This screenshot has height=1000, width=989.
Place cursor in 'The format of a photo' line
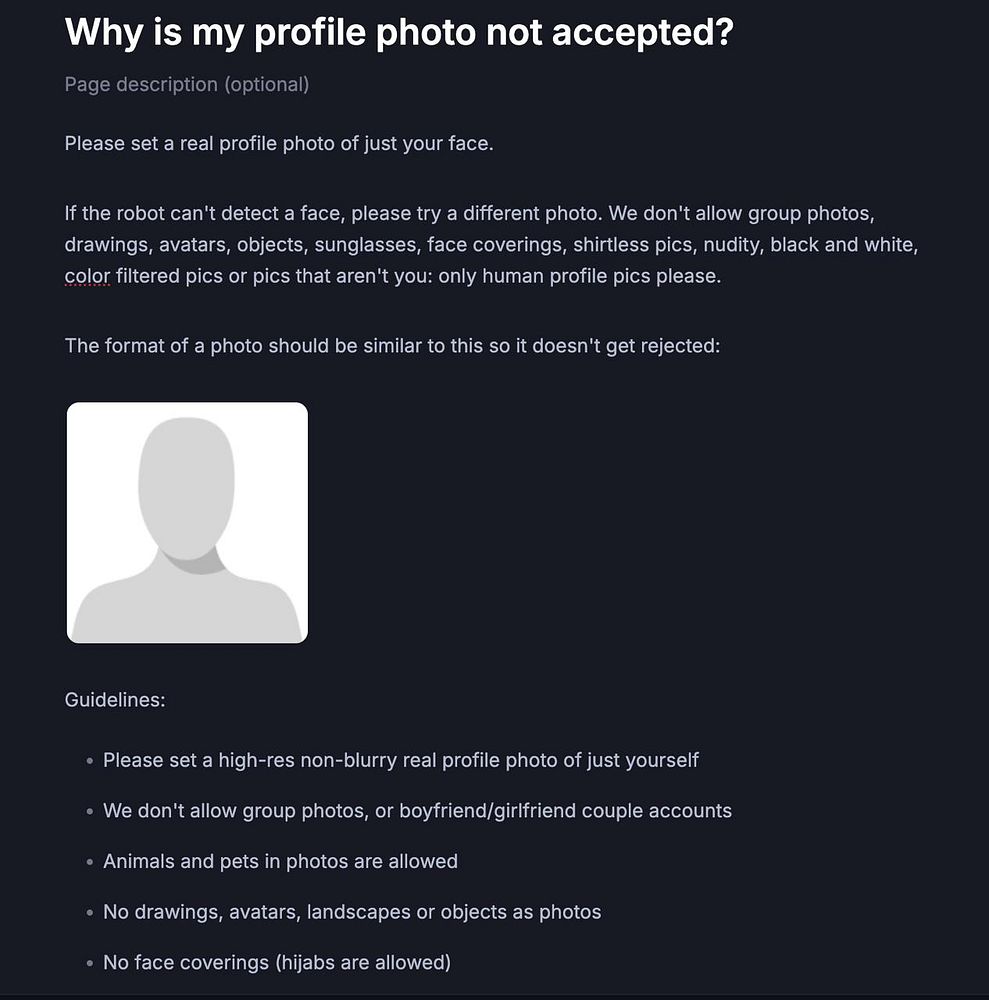(x=392, y=346)
